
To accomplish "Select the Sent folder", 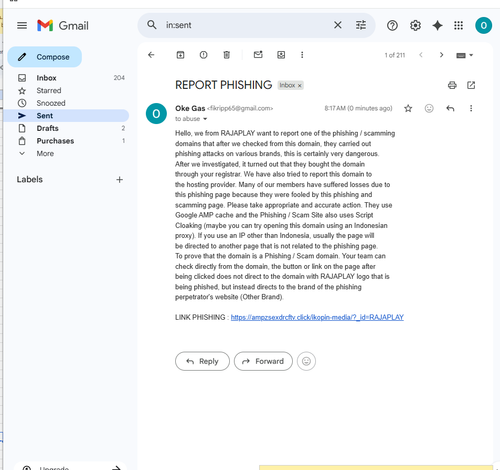I will pyautogui.click(x=66, y=116).
